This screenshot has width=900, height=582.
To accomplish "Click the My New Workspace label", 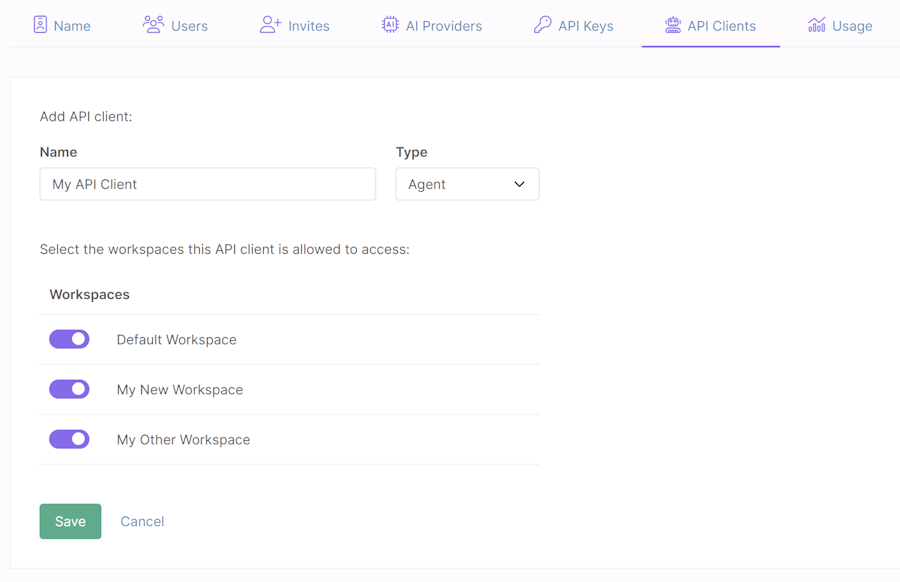I will click(x=180, y=390).
